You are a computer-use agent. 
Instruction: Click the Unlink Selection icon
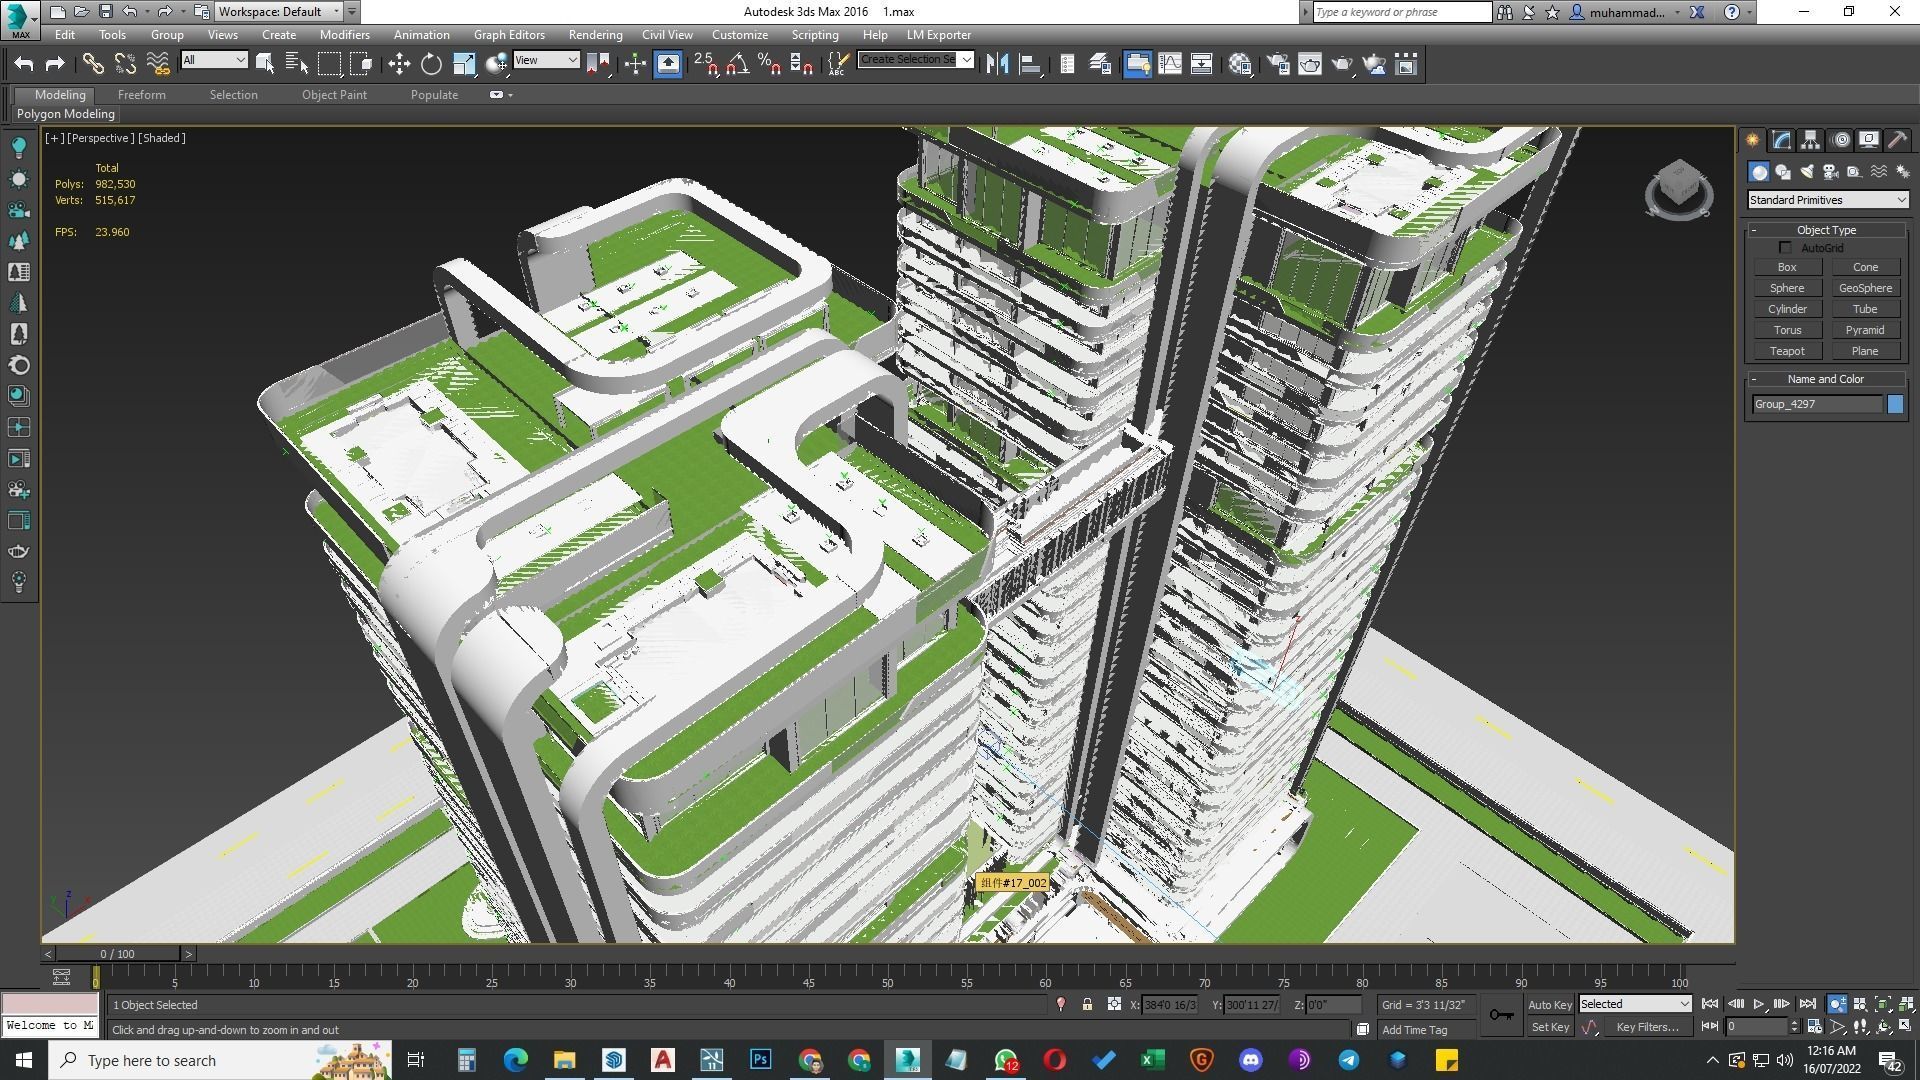click(125, 64)
